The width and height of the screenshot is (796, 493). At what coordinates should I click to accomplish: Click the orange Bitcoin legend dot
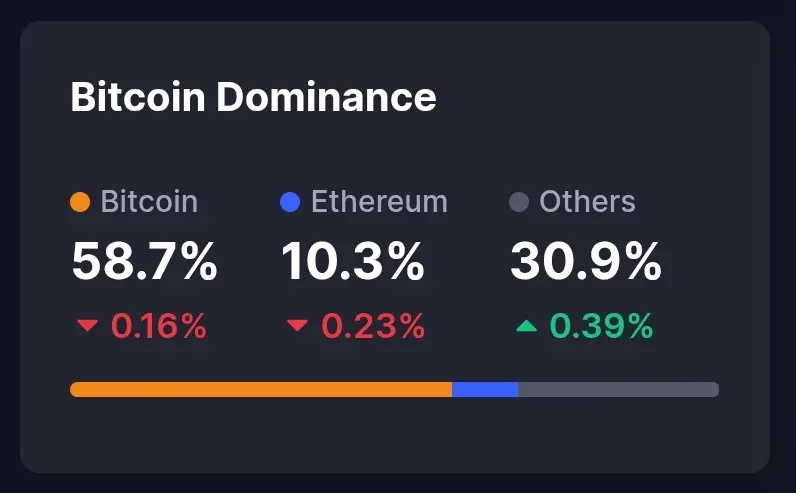coord(80,202)
